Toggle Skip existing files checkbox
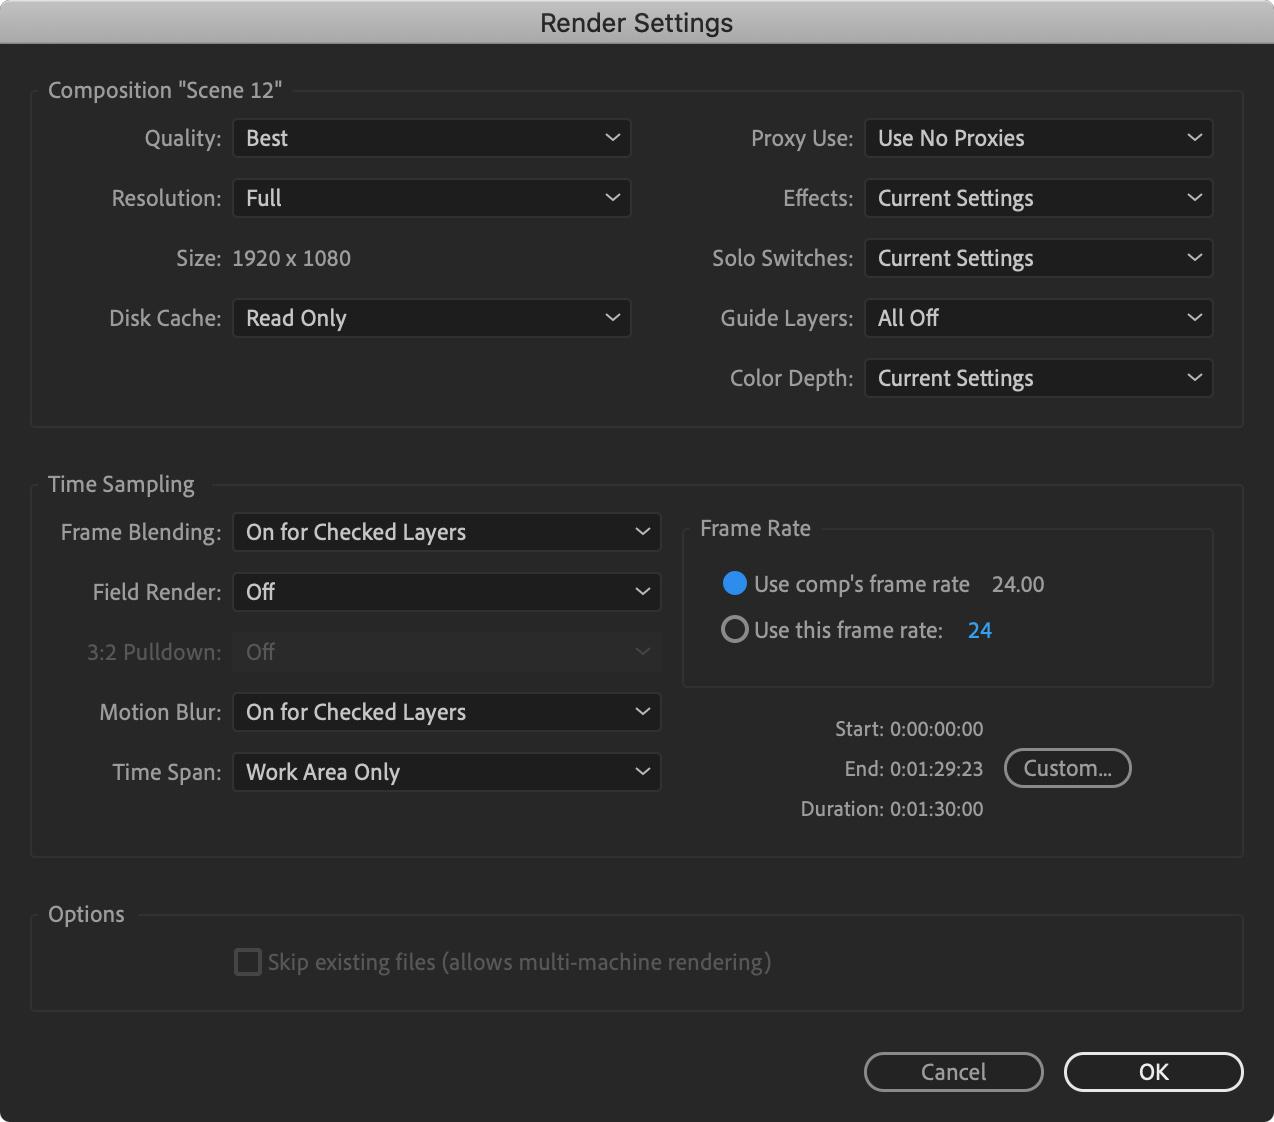This screenshot has width=1274, height=1122. click(x=247, y=962)
